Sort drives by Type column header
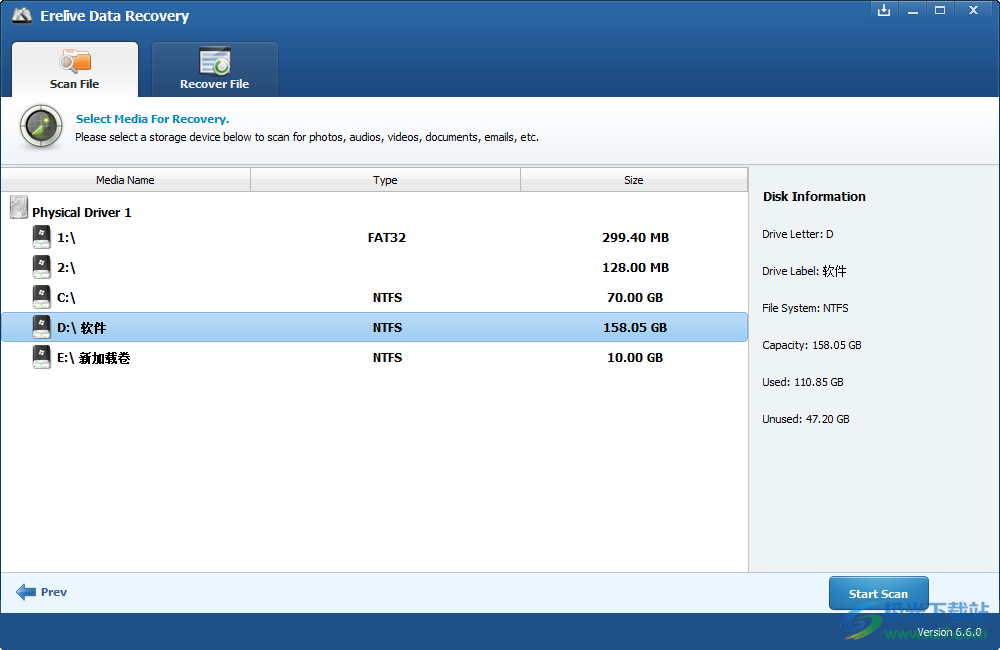This screenshot has height=650, width=1000. click(385, 180)
